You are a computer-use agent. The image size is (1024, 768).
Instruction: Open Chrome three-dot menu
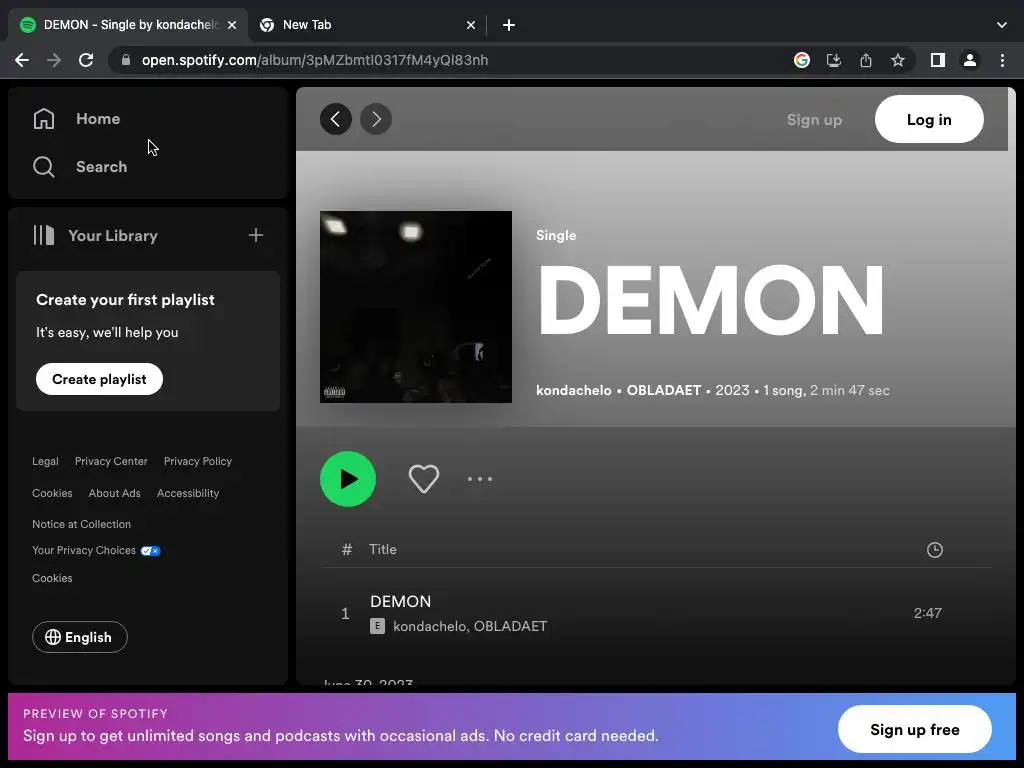[1002, 60]
